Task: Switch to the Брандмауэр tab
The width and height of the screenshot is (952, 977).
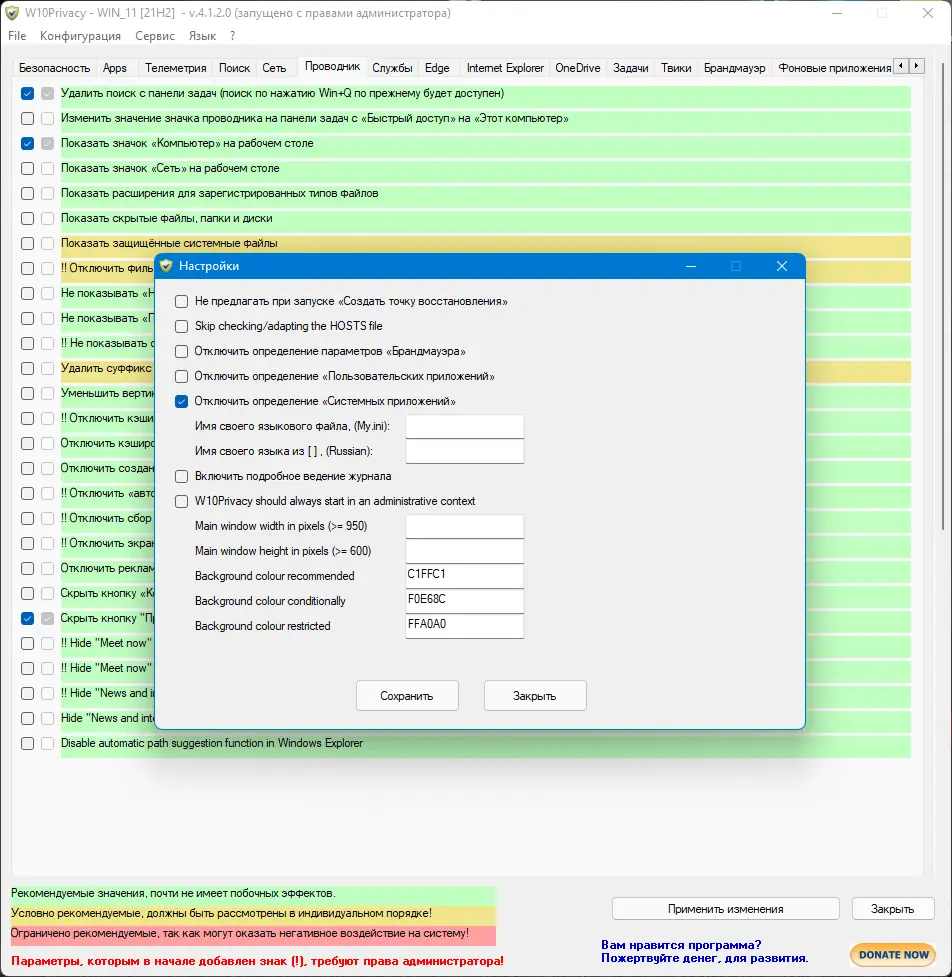Action: (735, 68)
